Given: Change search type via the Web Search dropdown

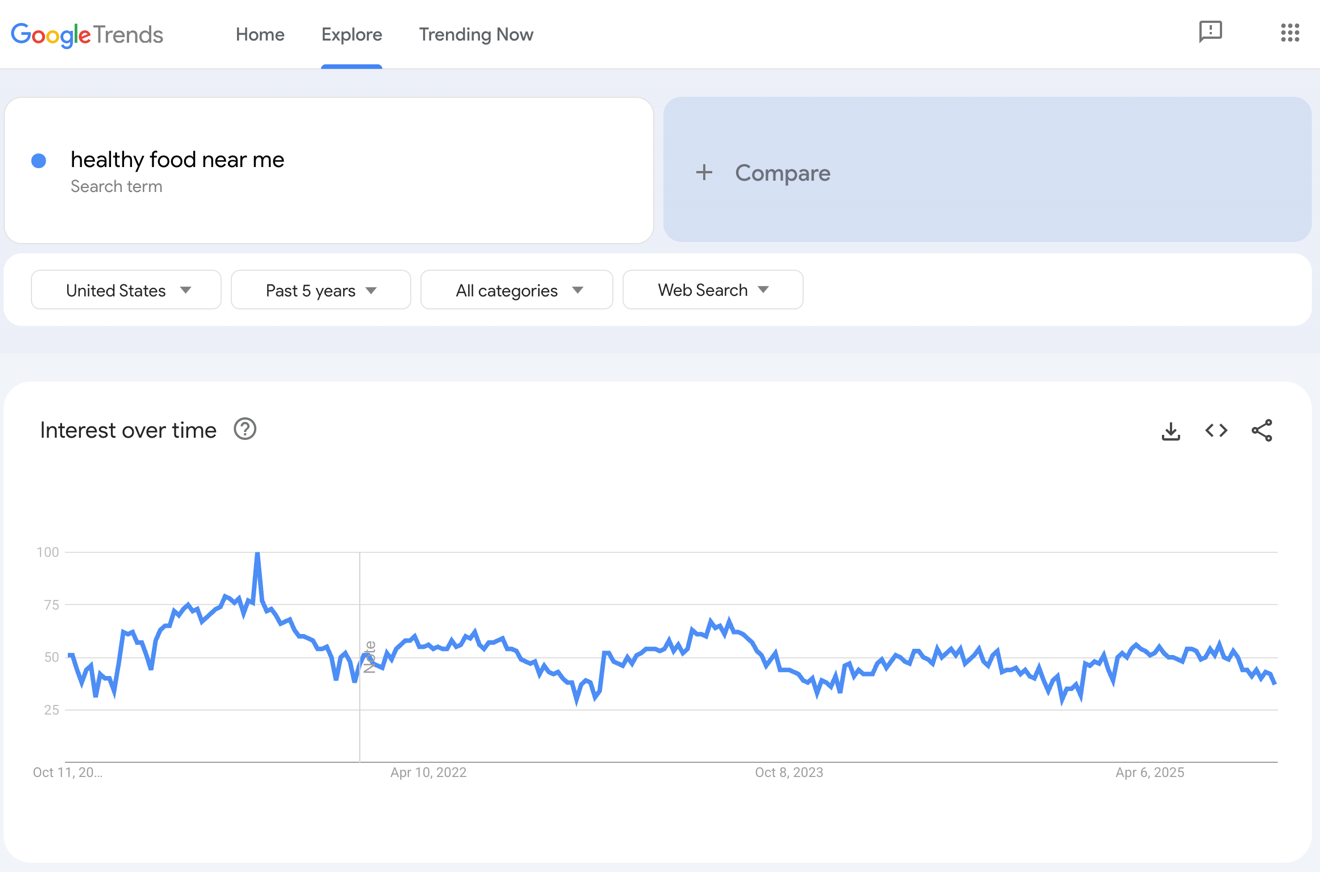Looking at the screenshot, I should pos(712,289).
